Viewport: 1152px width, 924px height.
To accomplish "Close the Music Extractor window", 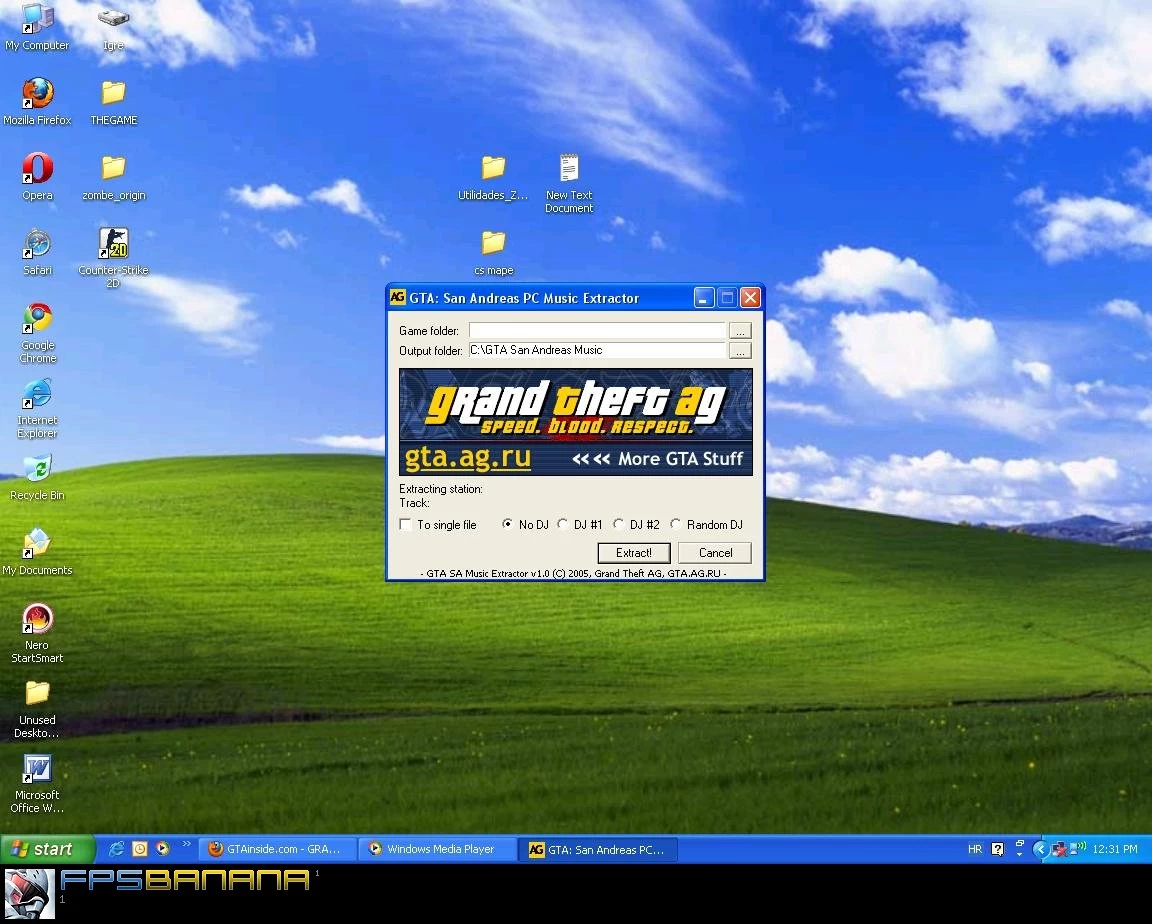I will click(x=750, y=297).
